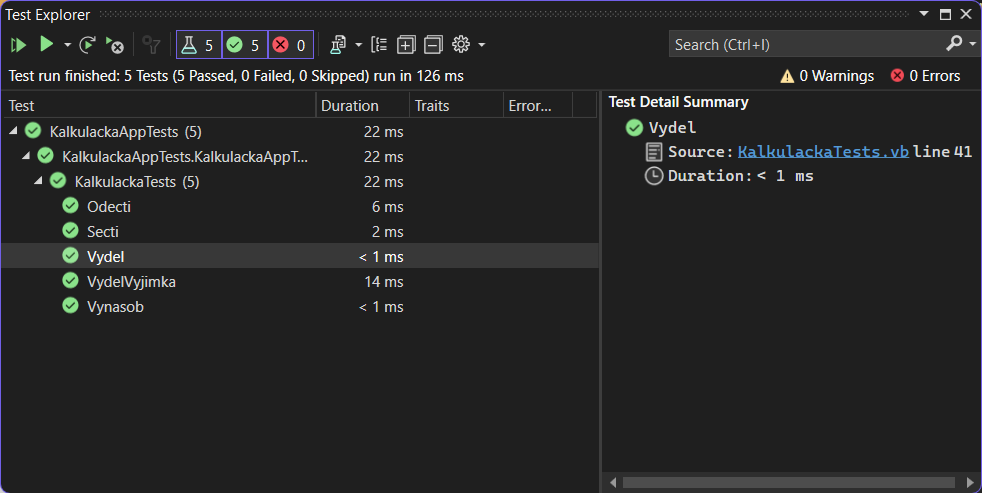This screenshot has width=982, height=493.
Task: Click the 0 Warnings indicator
Action: (x=827, y=76)
